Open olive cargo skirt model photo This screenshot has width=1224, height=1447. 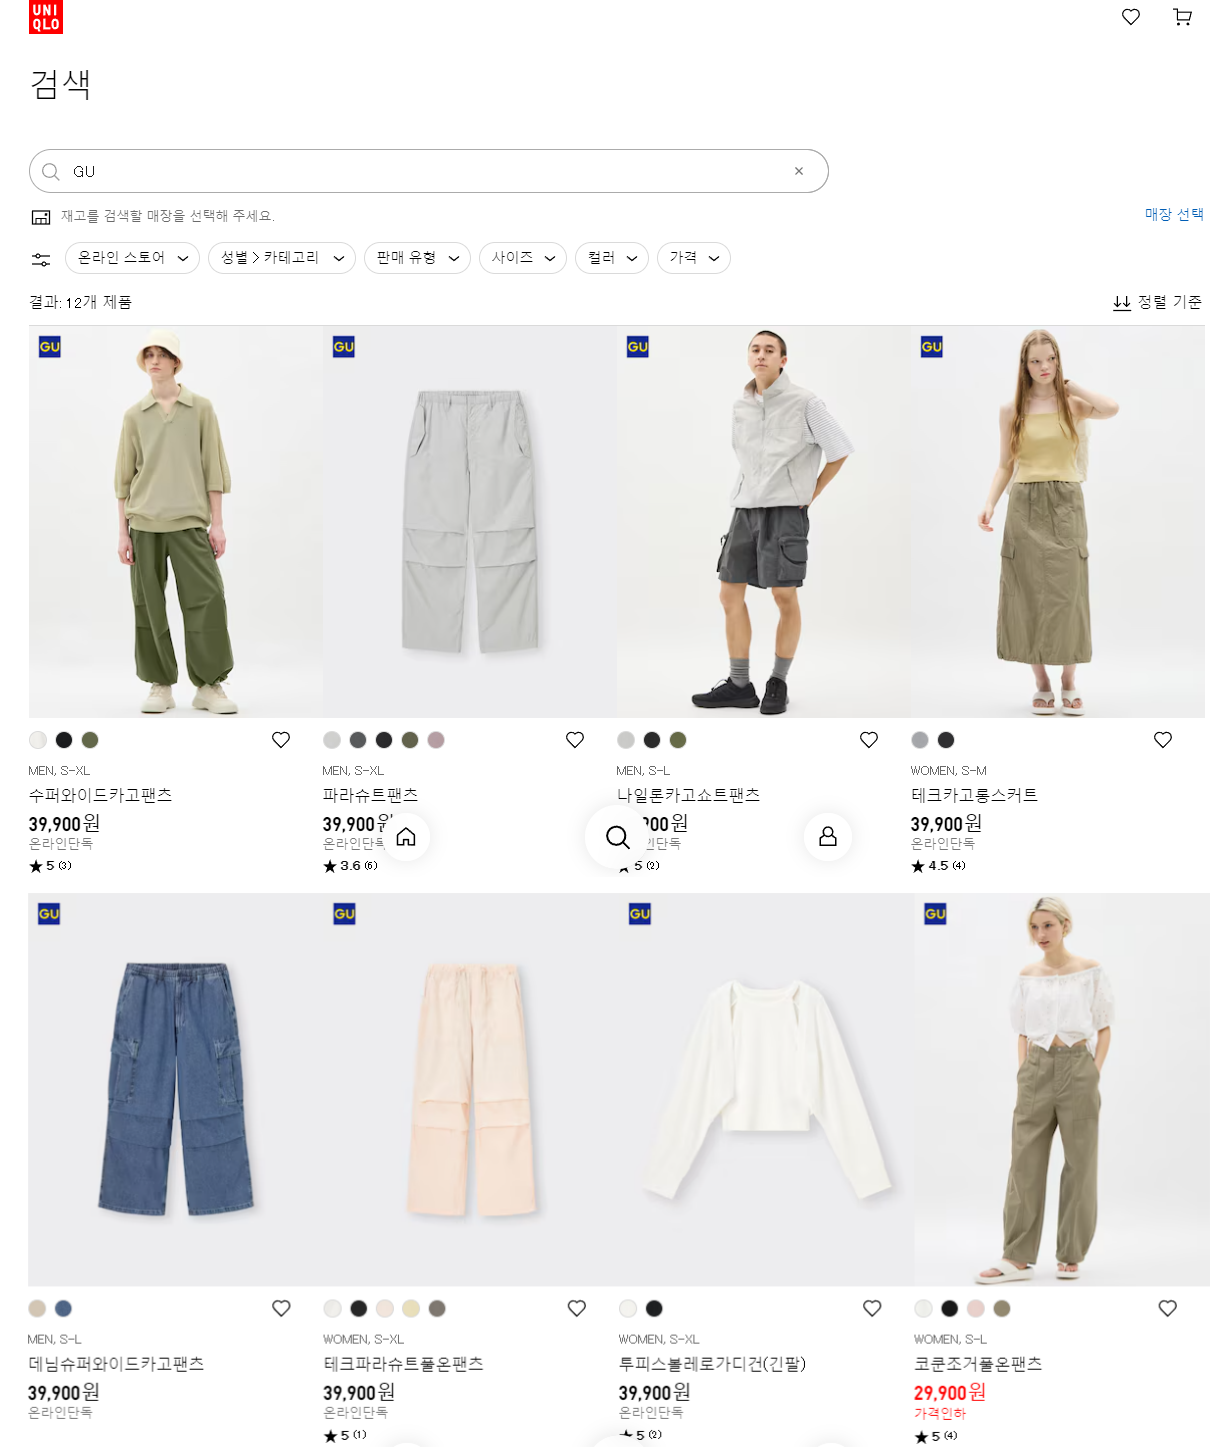point(1058,522)
